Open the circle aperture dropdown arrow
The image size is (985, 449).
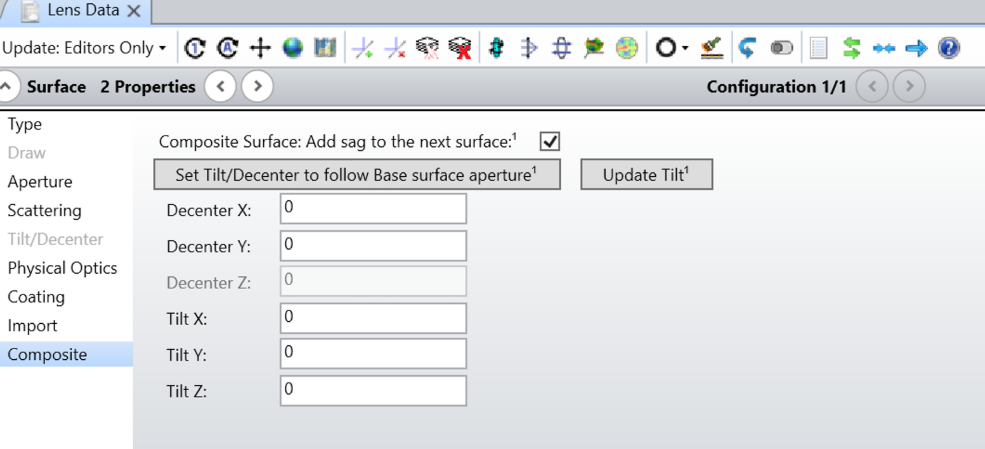[685, 48]
